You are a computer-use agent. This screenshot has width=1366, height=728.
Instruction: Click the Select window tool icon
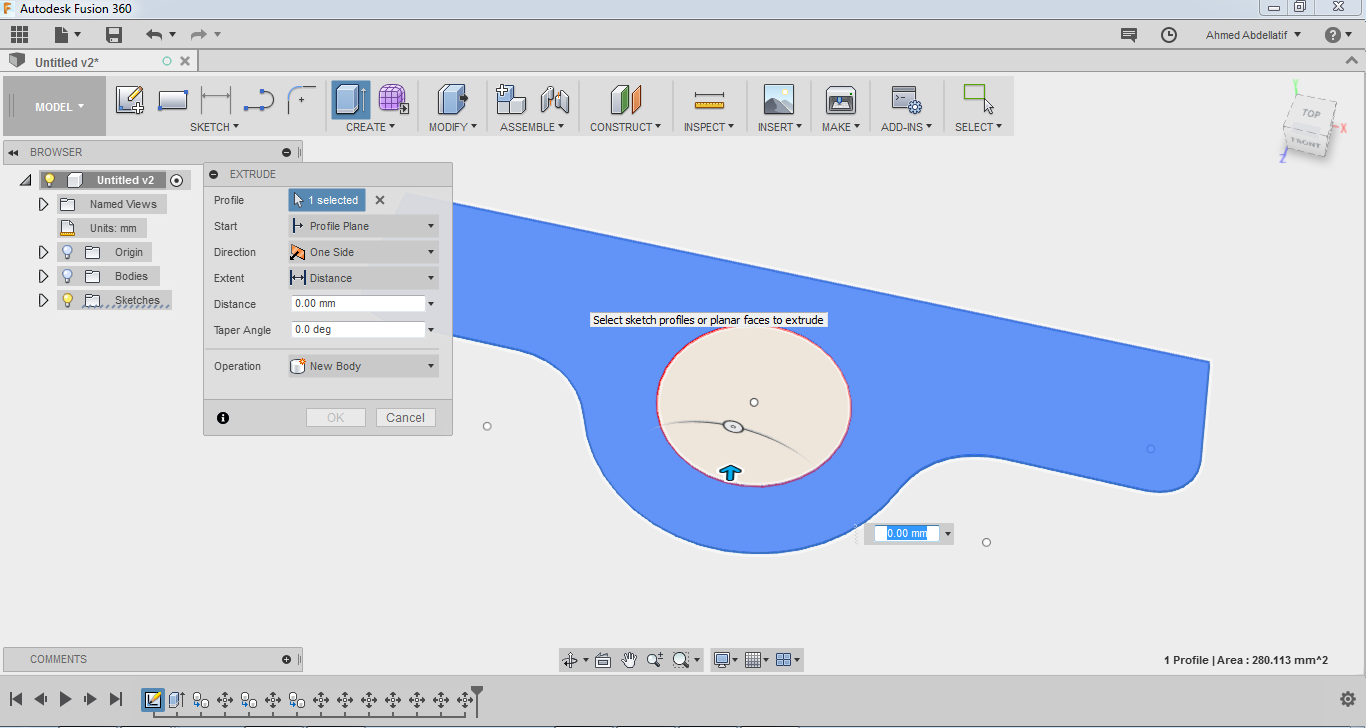click(x=978, y=99)
